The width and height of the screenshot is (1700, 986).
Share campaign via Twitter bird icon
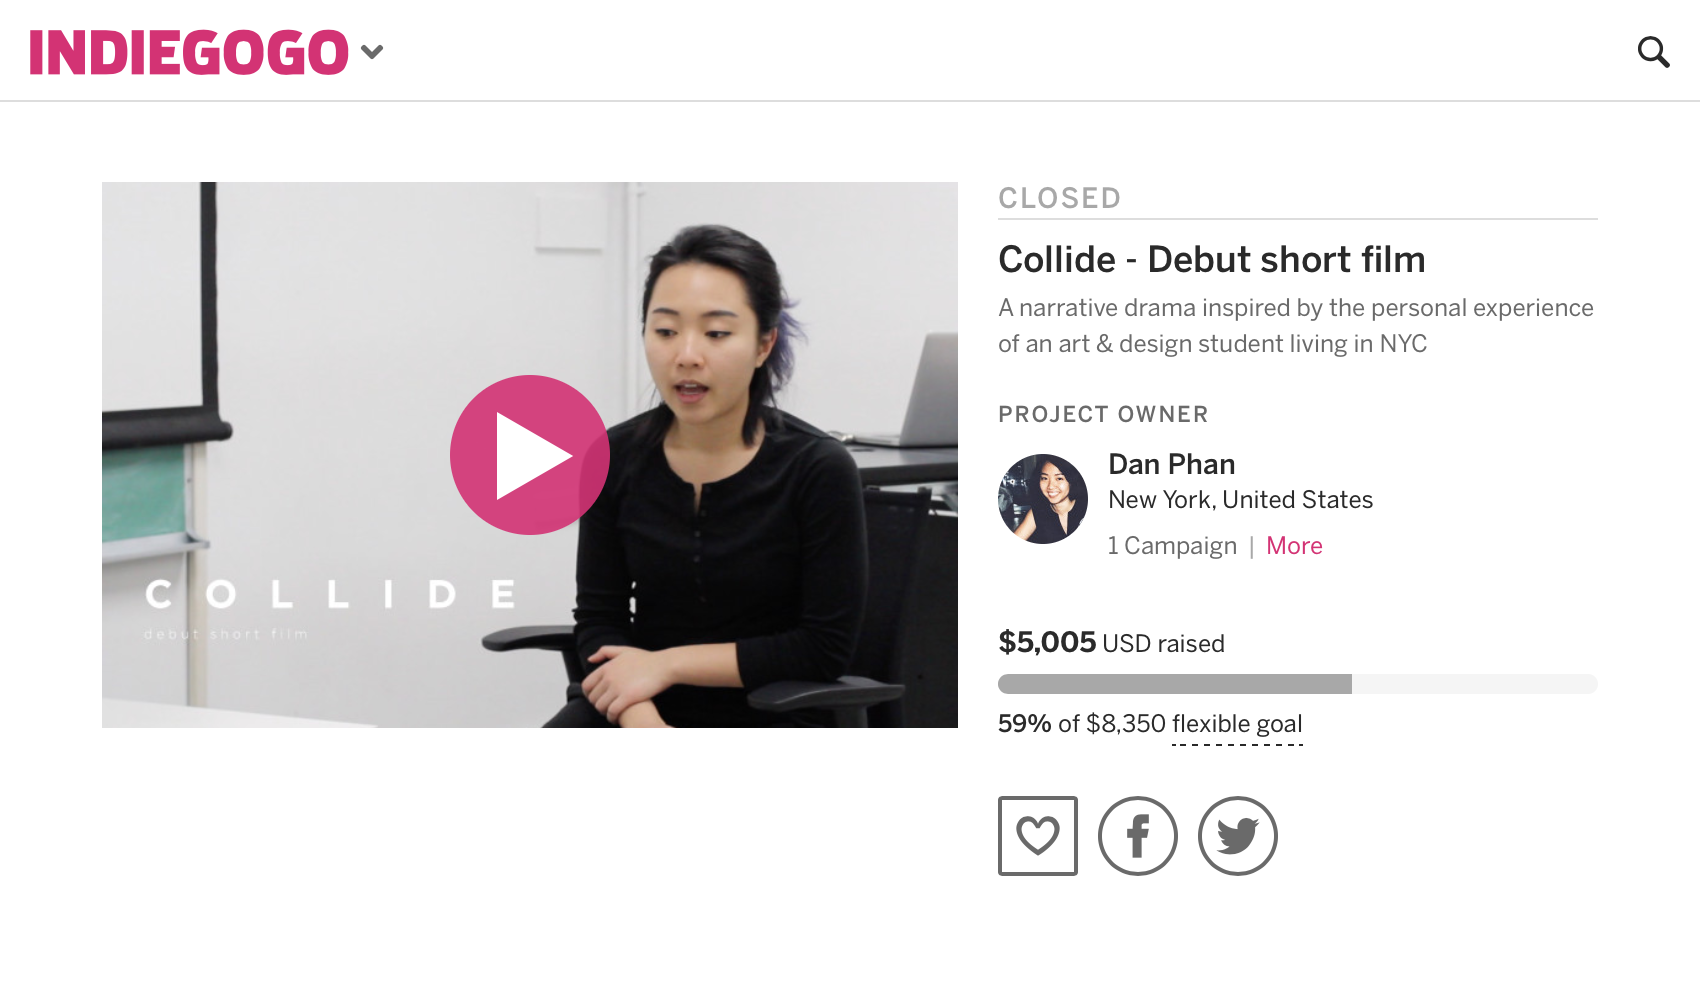tap(1238, 836)
